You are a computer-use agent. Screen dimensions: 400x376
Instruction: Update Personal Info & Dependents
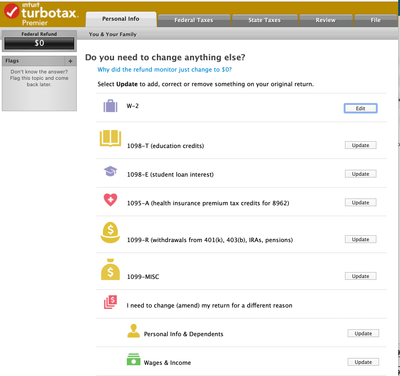tap(363, 333)
